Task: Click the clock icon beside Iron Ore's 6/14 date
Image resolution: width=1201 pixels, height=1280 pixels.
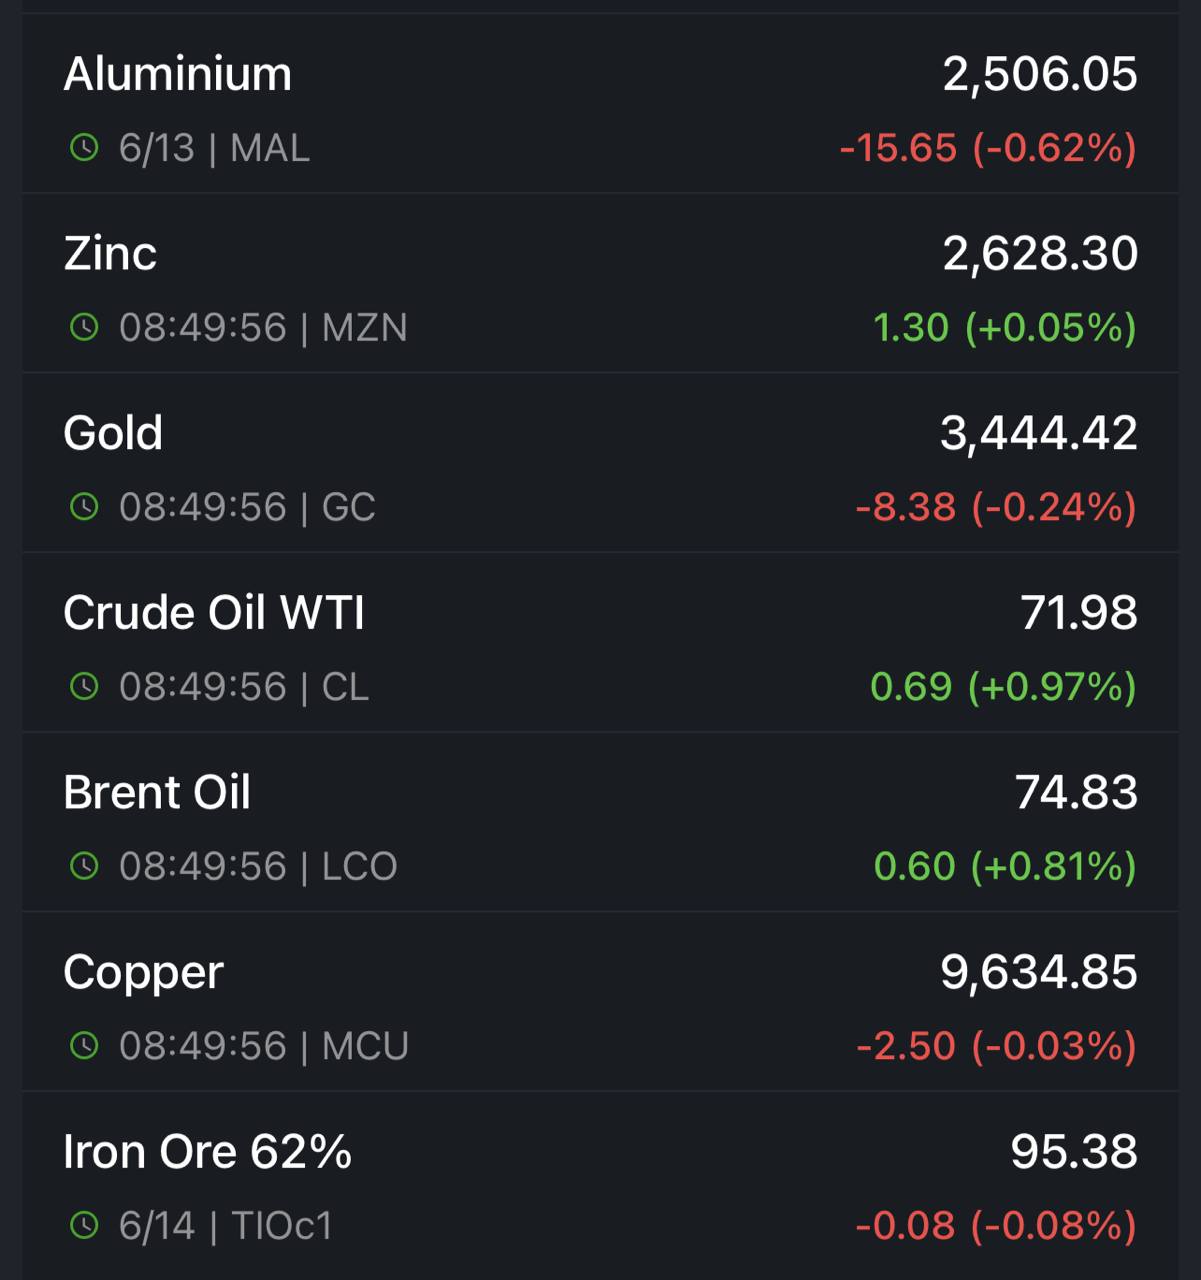Action: point(84,1225)
